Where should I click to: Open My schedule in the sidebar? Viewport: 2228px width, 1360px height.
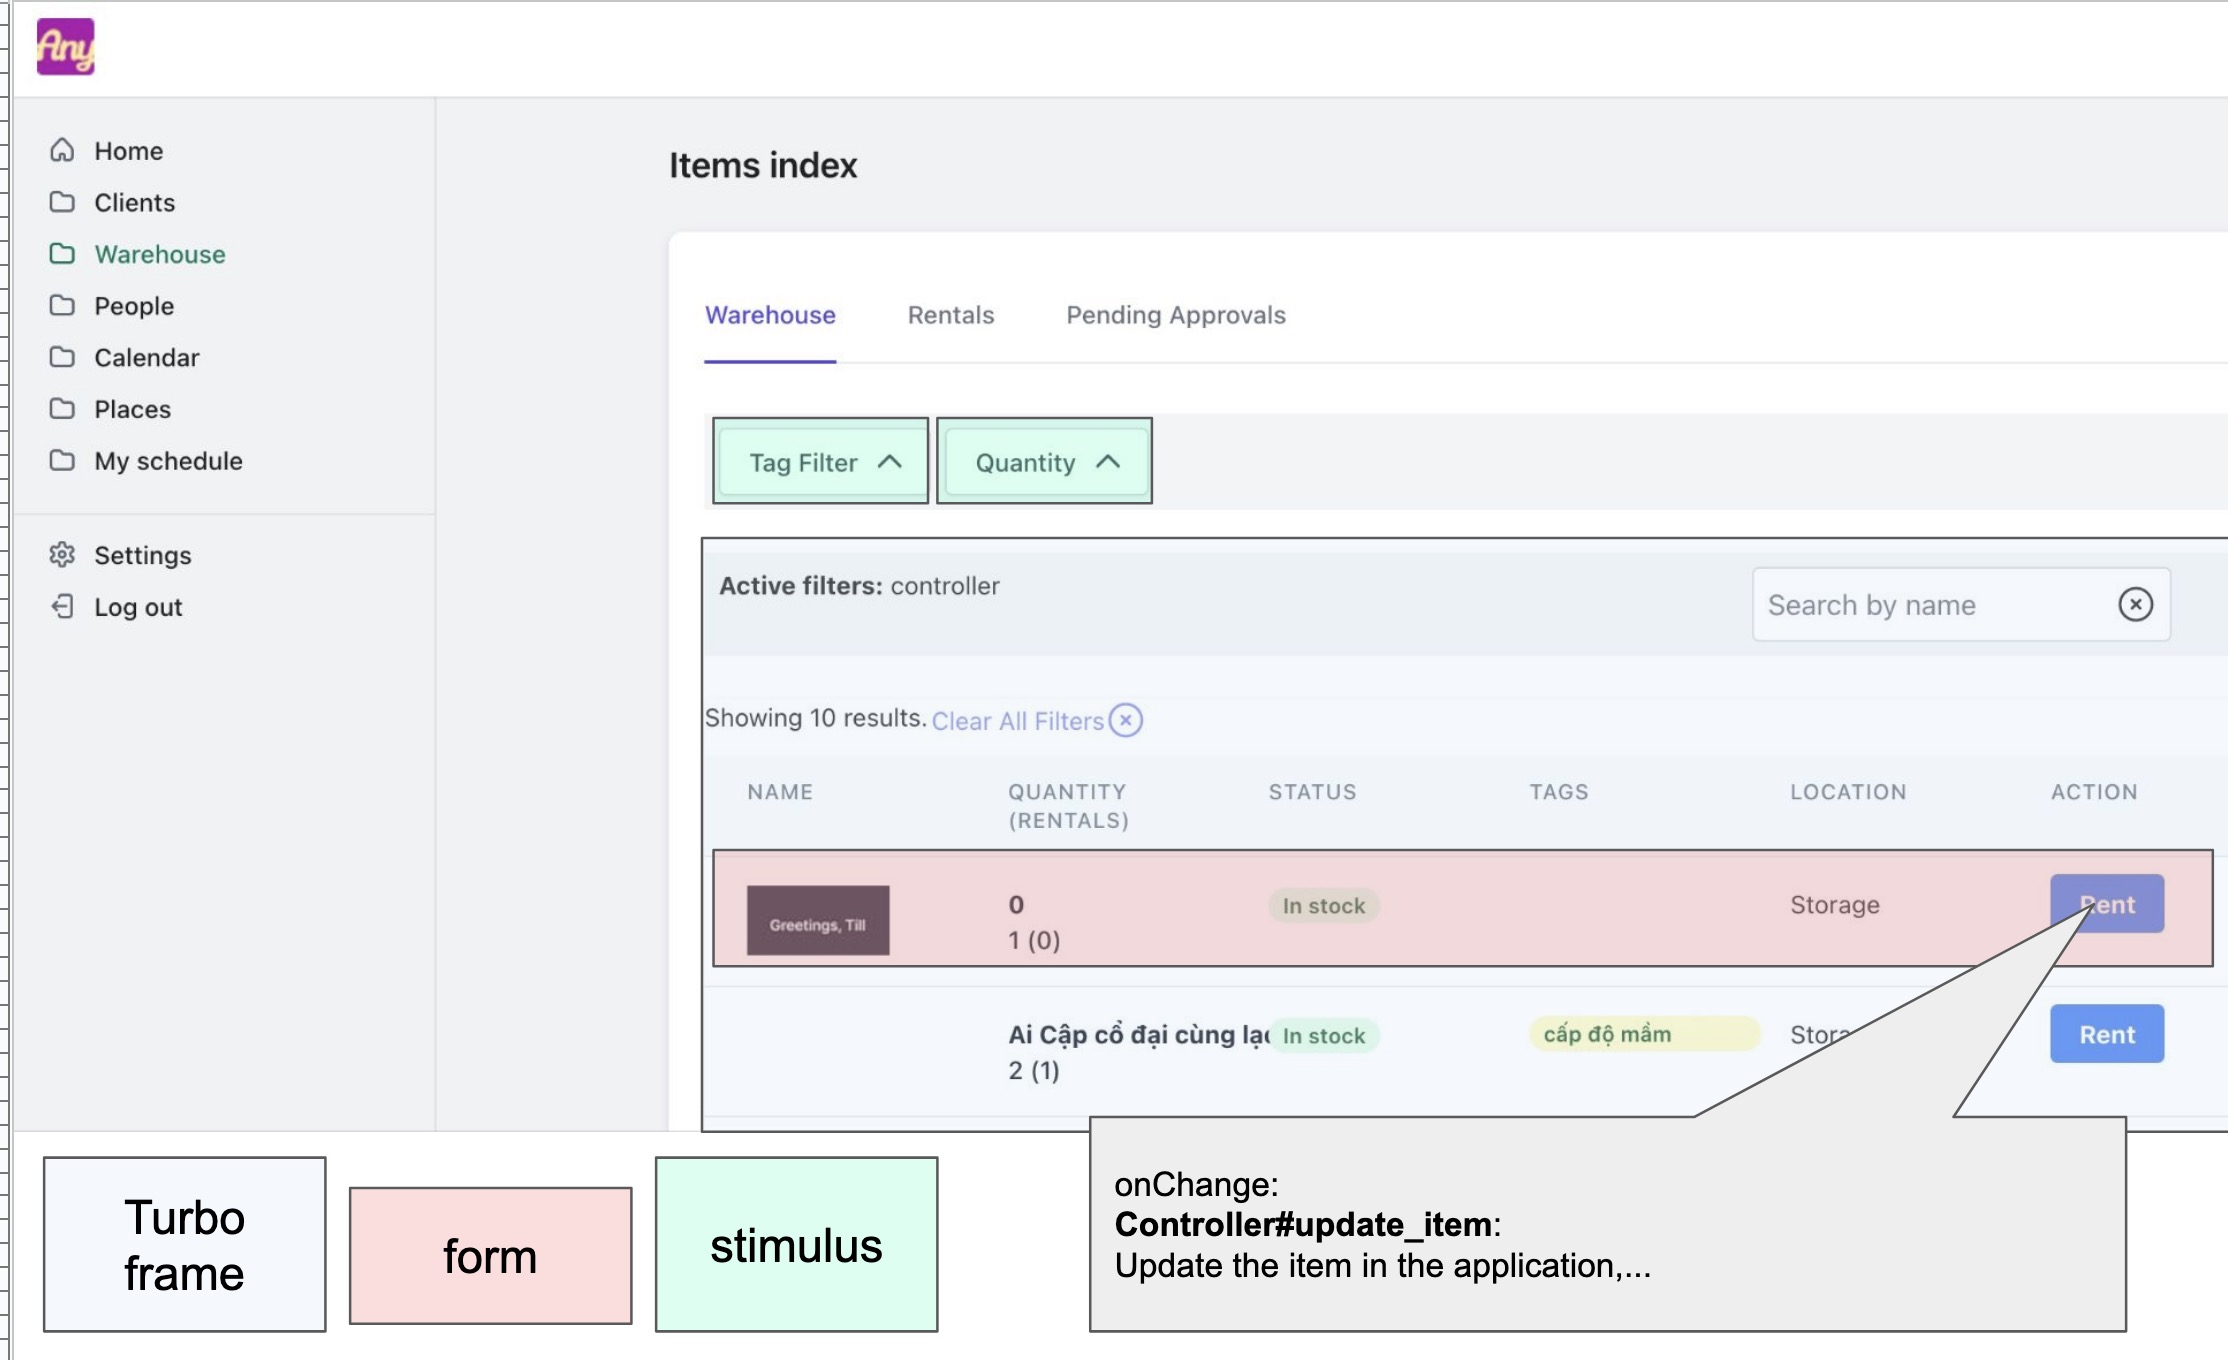tap(168, 461)
